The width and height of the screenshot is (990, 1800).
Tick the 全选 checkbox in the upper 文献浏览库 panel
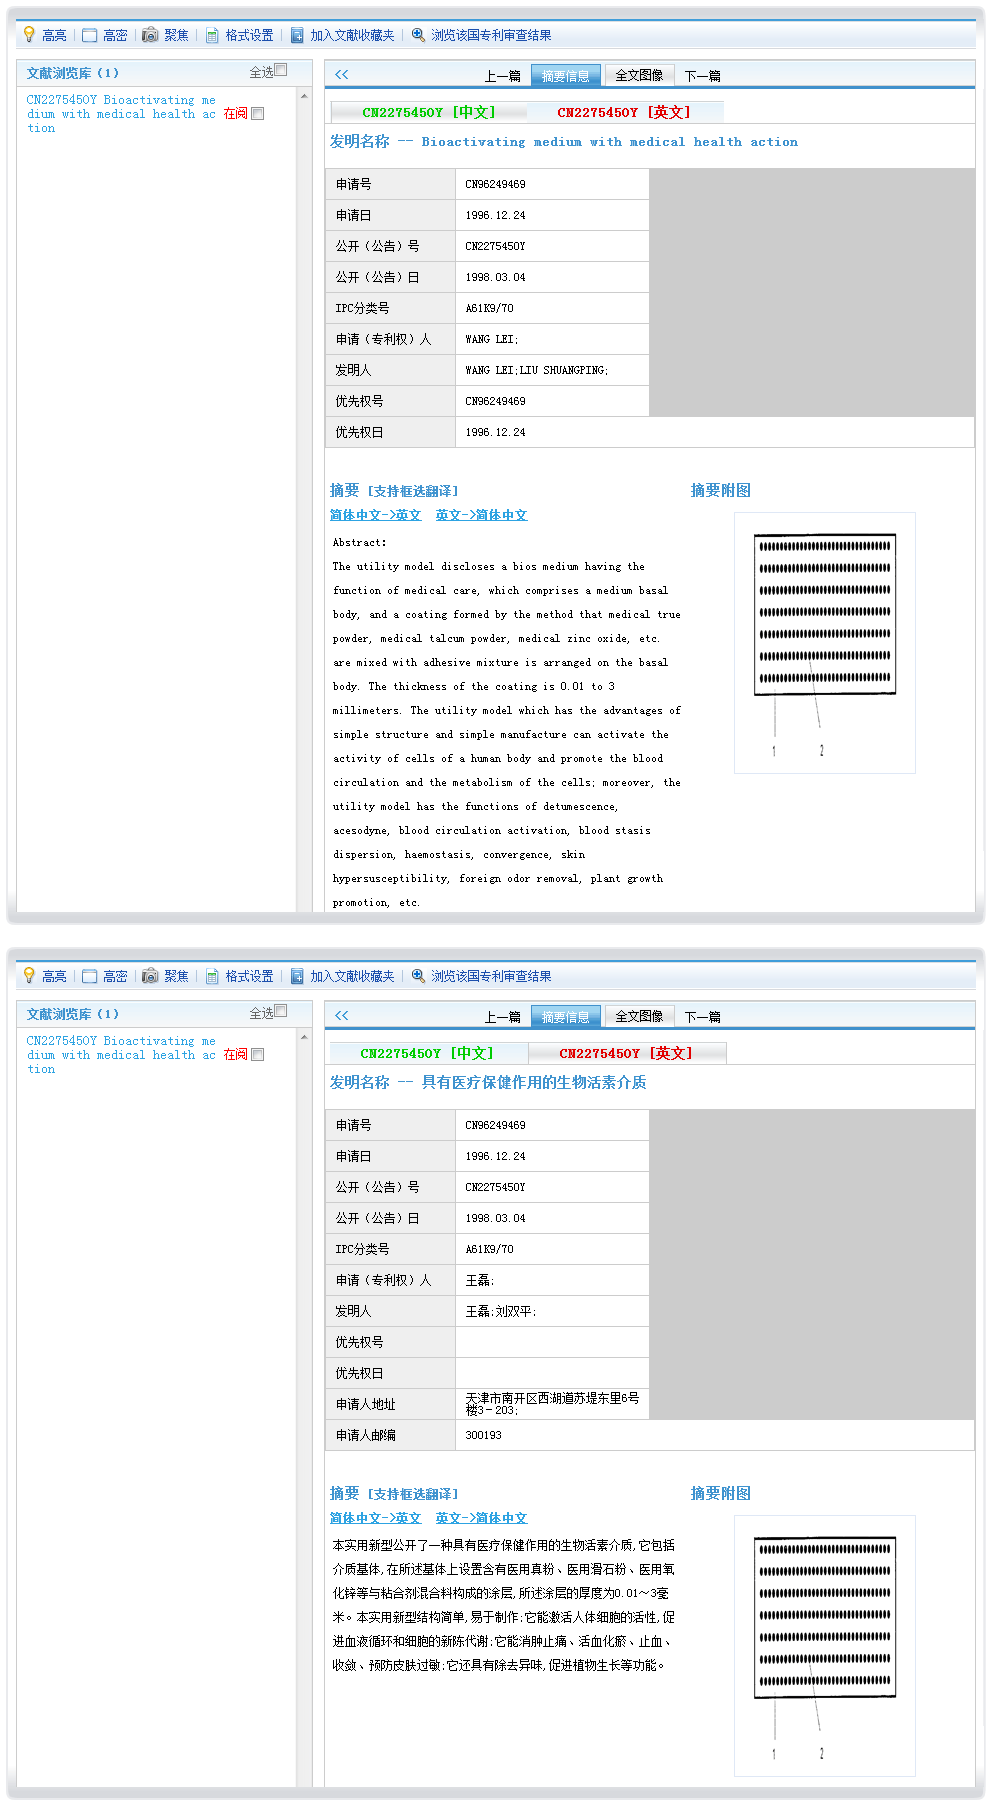281,70
